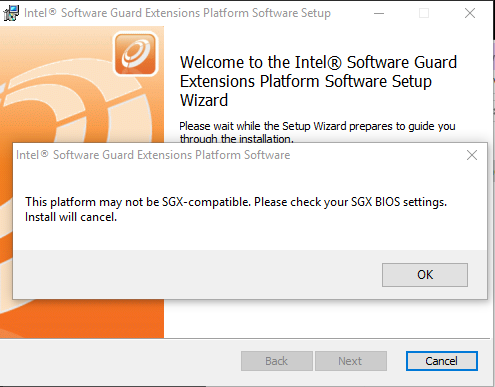Click the disabled Next button
The image size is (495, 387).
(x=351, y=361)
